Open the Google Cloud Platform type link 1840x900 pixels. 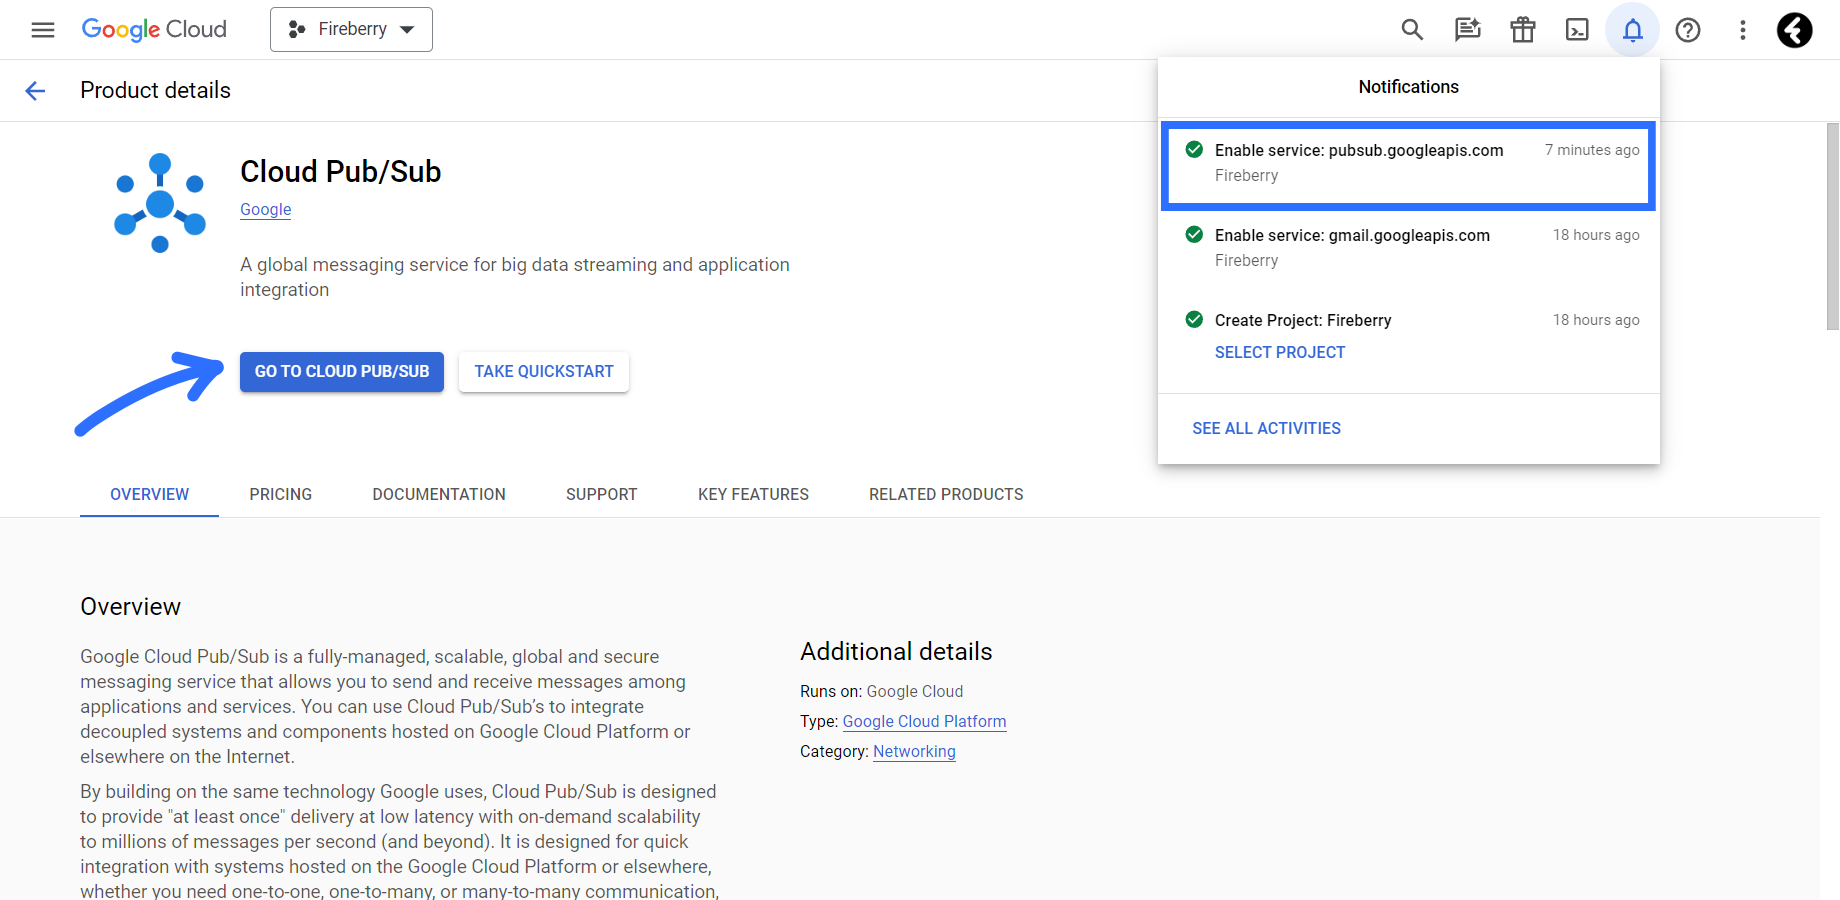coord(924,721)
